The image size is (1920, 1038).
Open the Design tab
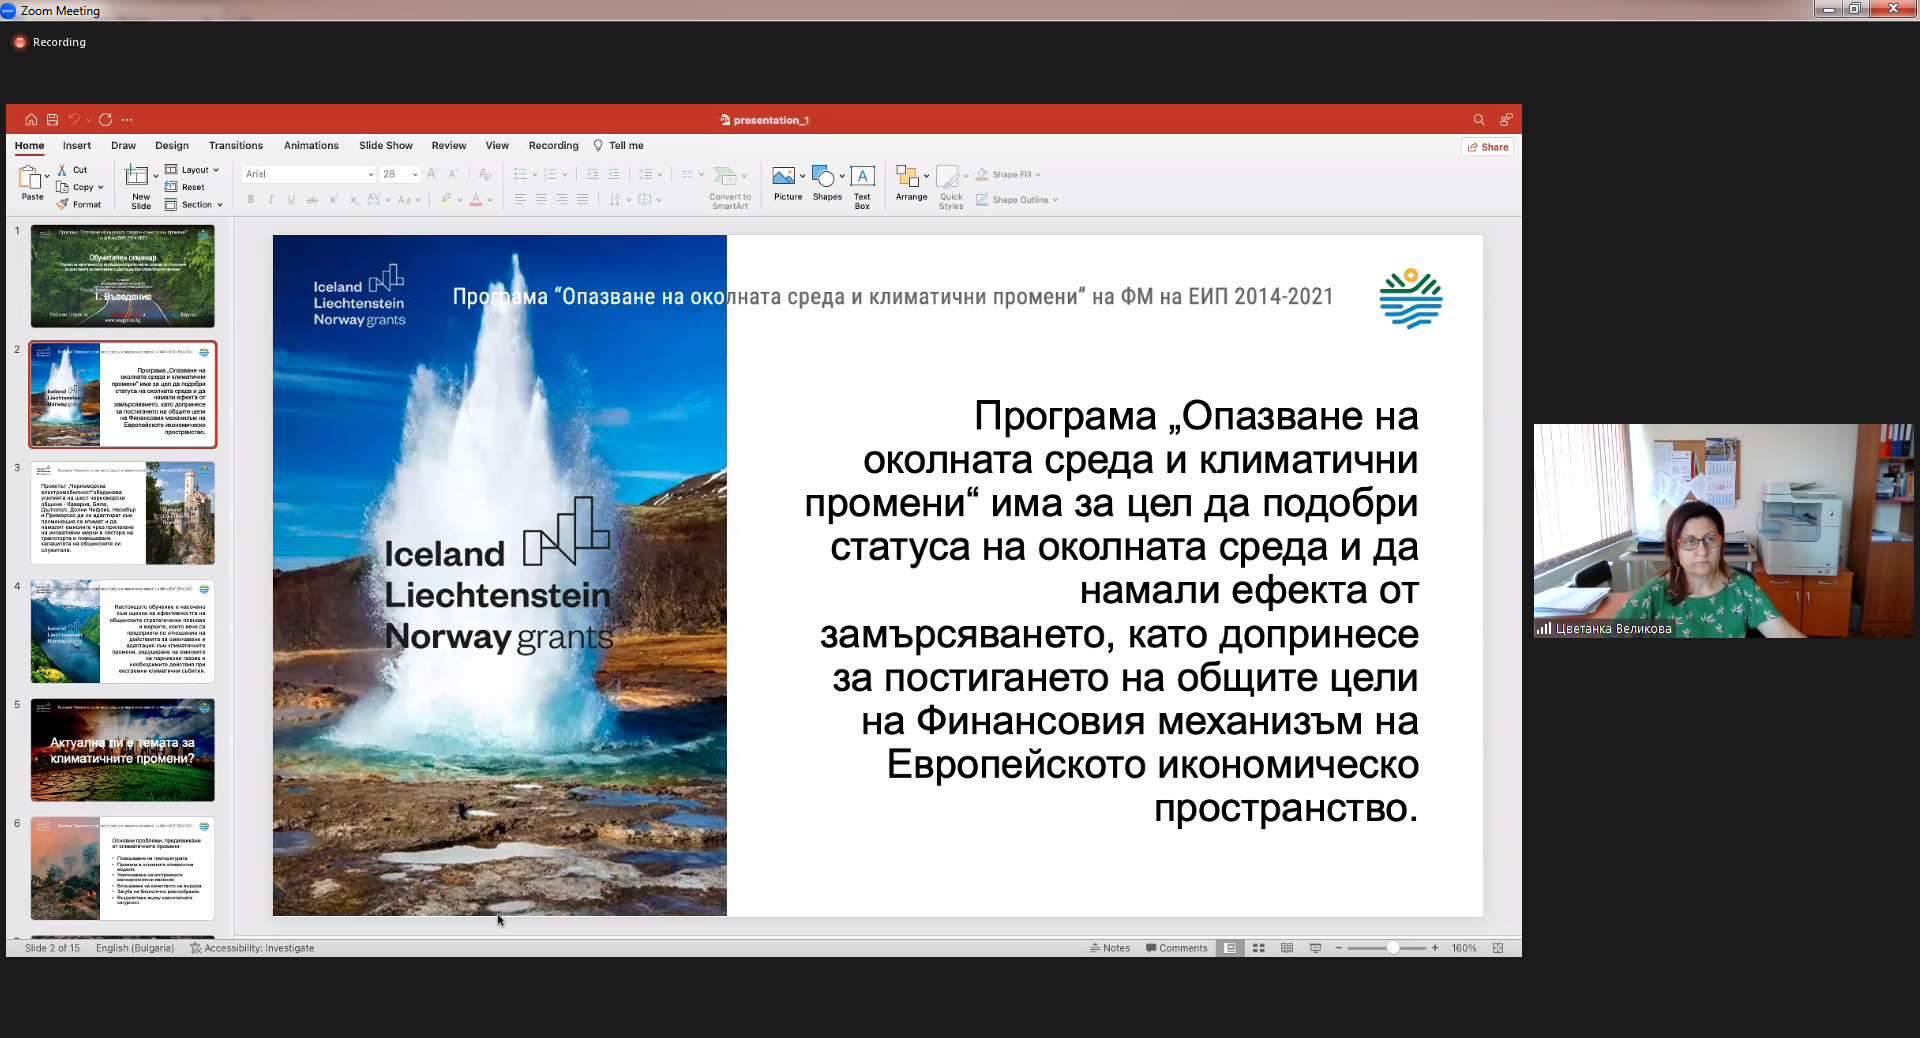tap(172, 146)
